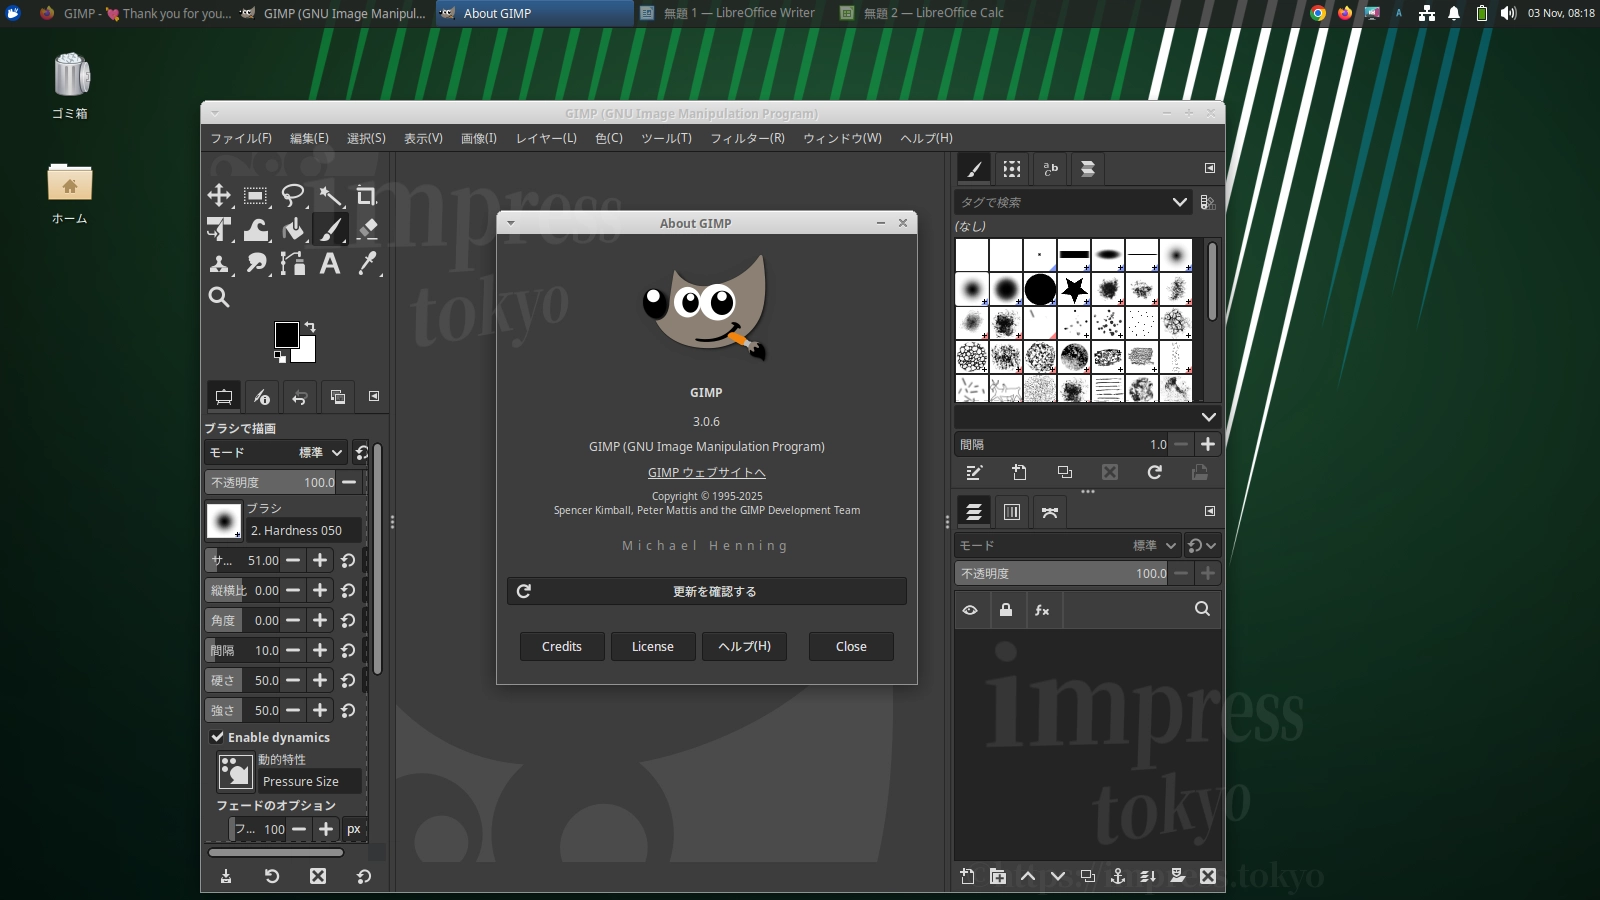The height and width of the screenshot is (900, 1600).
Task: Create a new brush icon
Action: pyautogui.click(x=1019, y=472)
